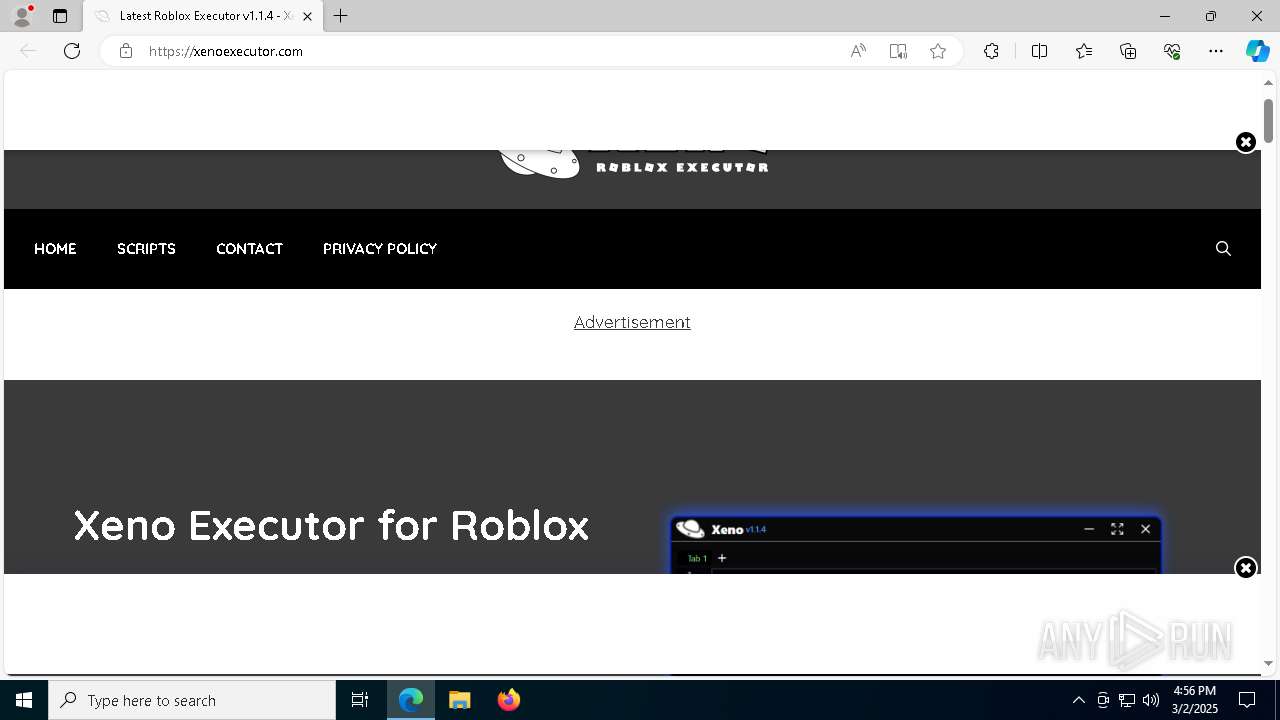Open a new browser tab

coord(341,16)
